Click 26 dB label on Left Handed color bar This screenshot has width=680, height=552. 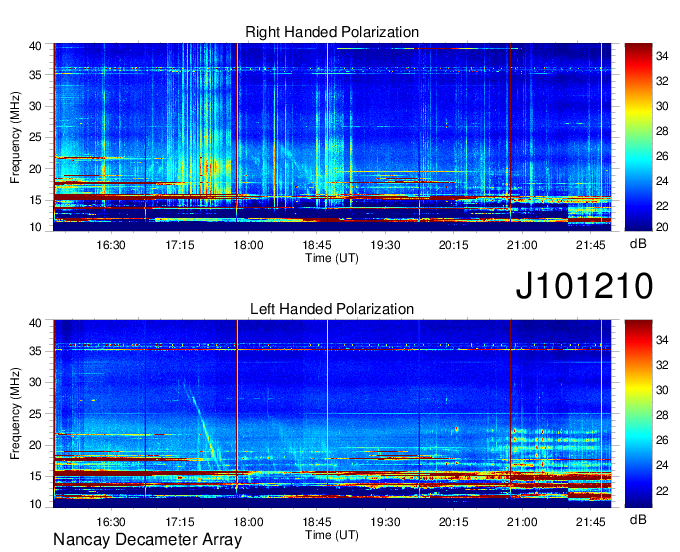click(662, 440)
